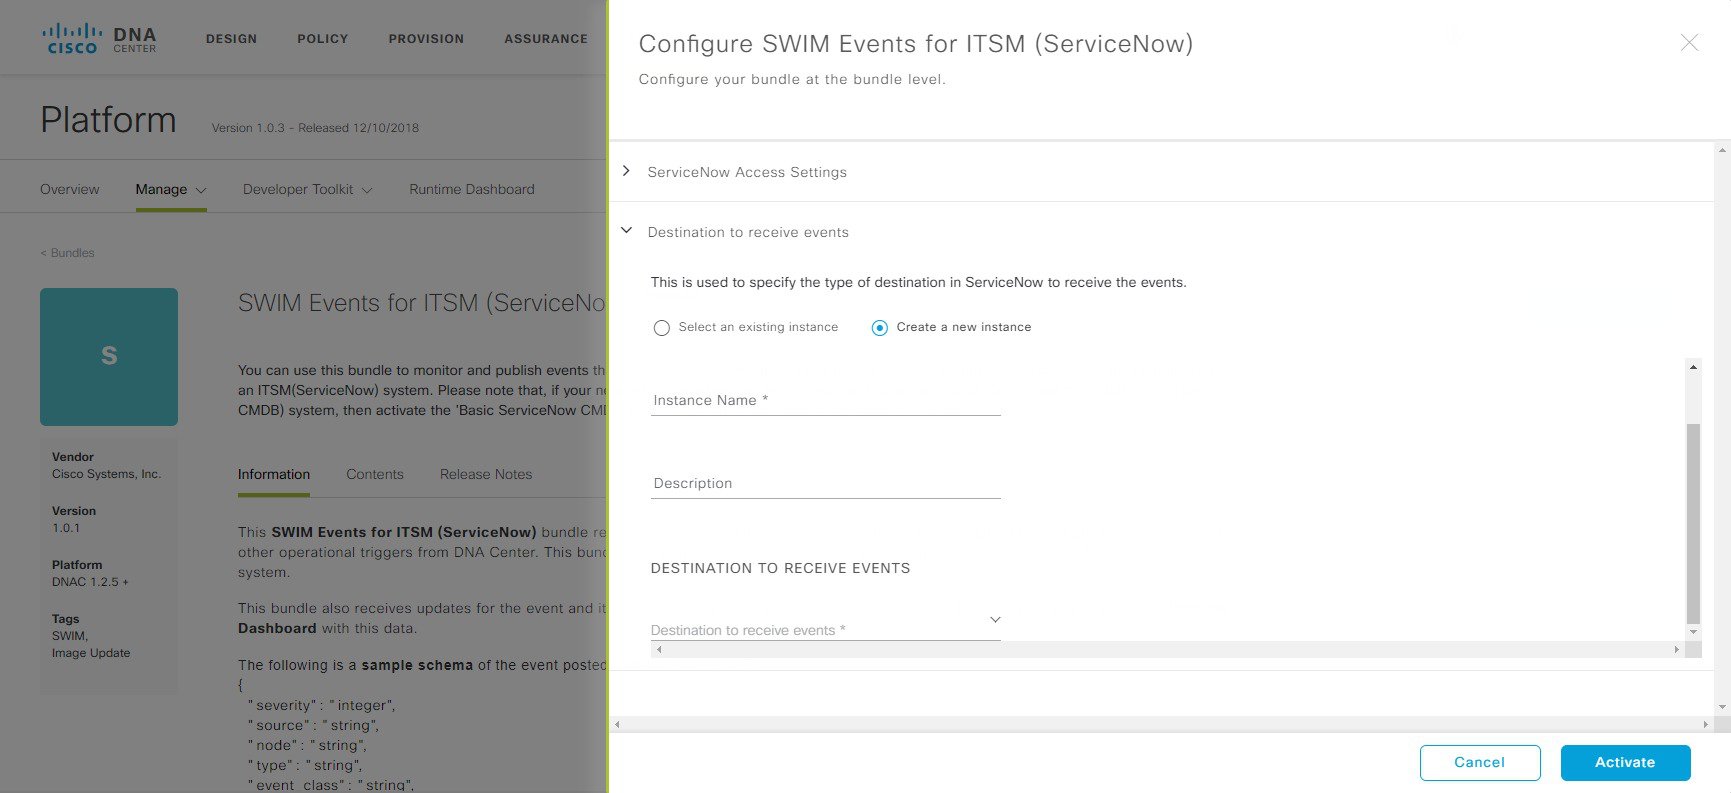Click inner scrollbar down arrow
The image size is (1731, 793).
tap(1693, 632)
